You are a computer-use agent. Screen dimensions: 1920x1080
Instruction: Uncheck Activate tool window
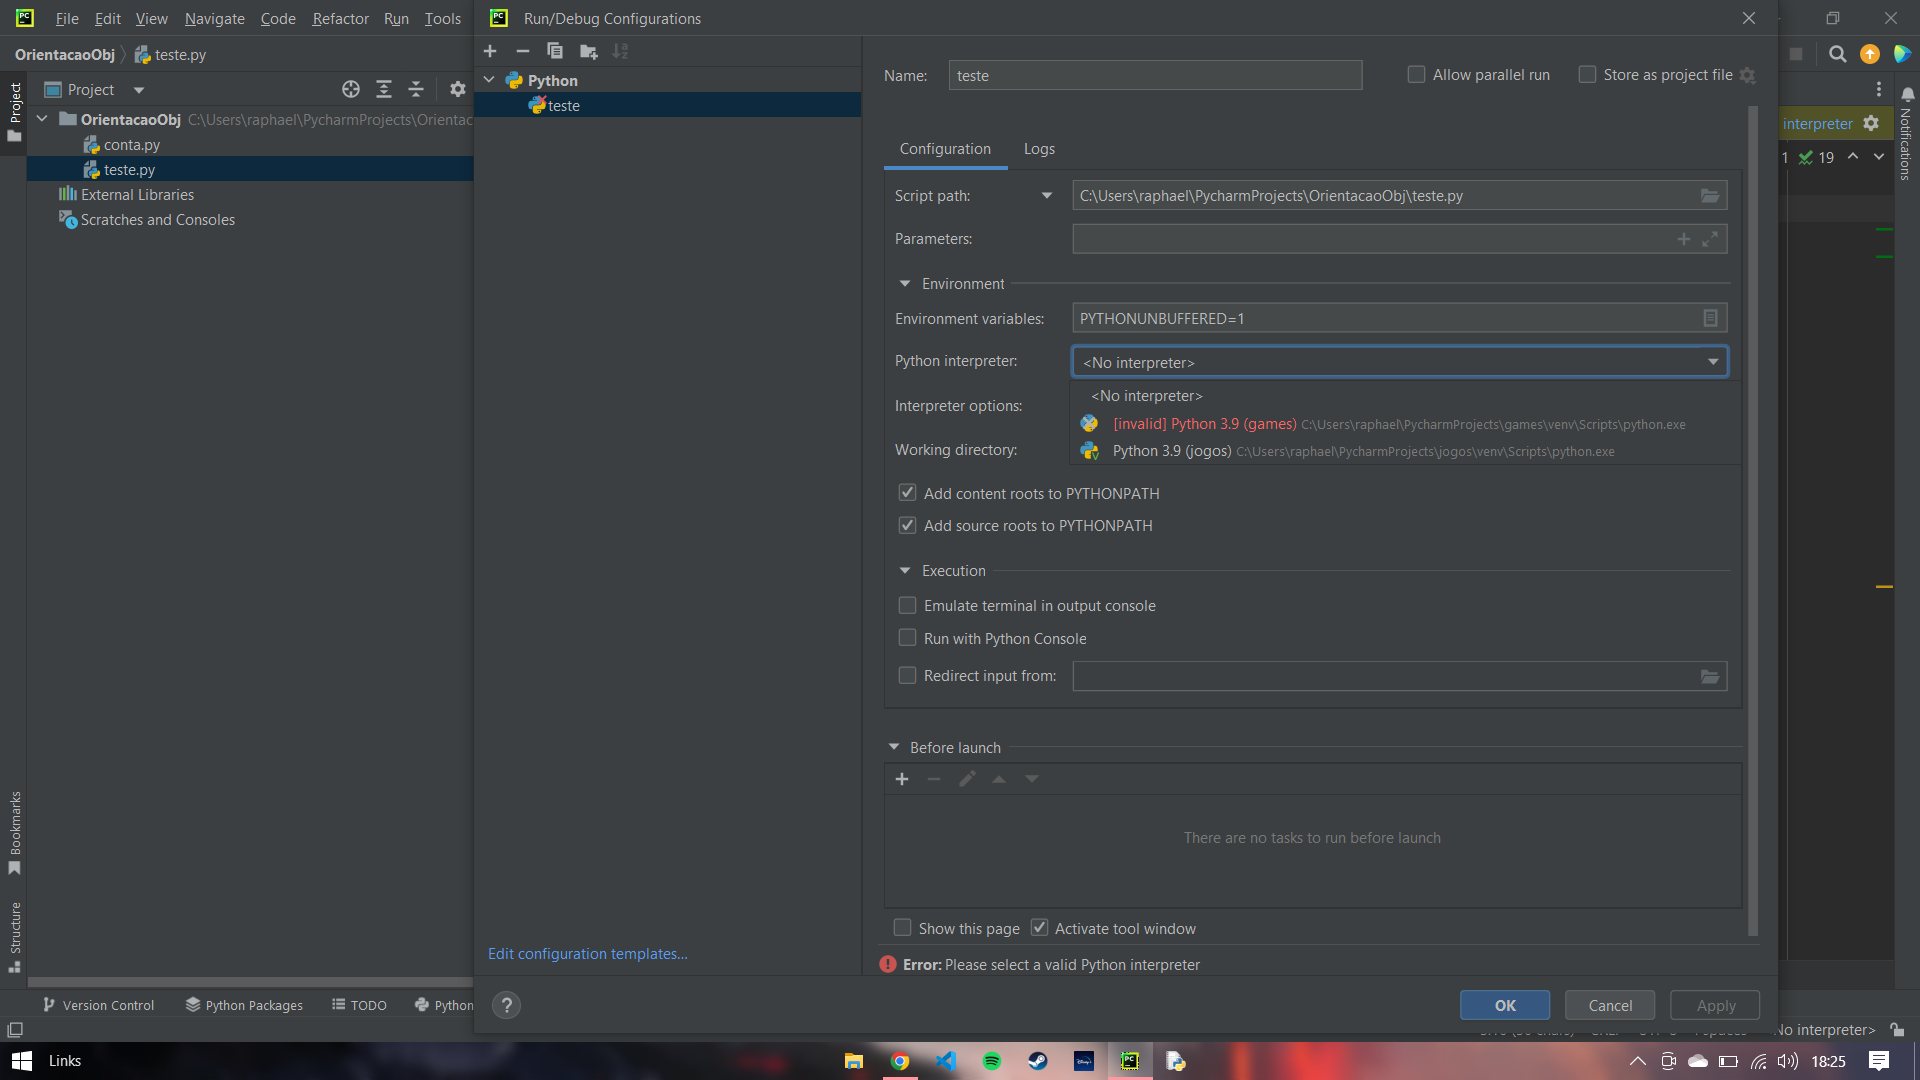pyautogui.click(x=1040, y=928)
